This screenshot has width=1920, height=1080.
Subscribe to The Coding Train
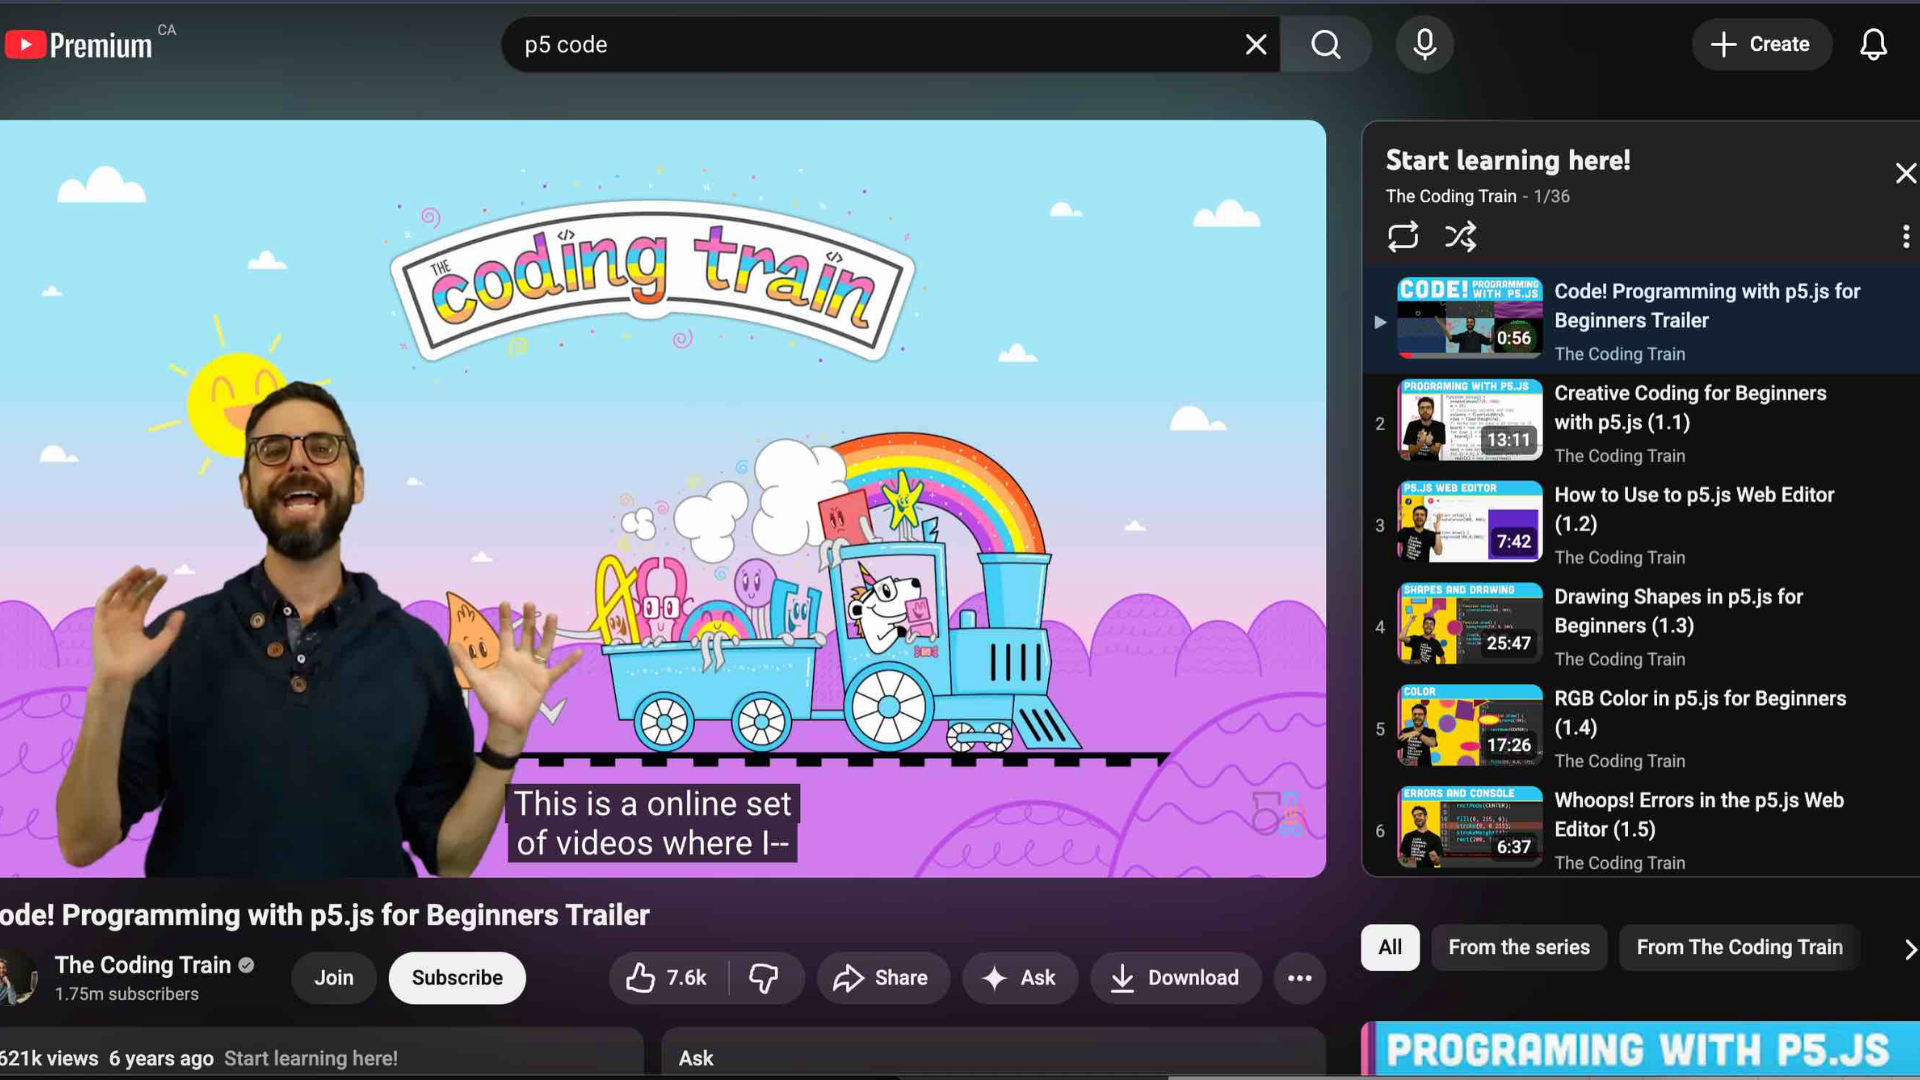tap(457, 978)
